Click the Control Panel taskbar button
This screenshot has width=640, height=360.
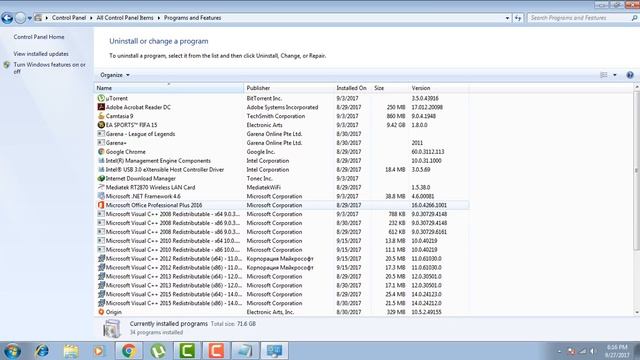click(x=274, y=351)
